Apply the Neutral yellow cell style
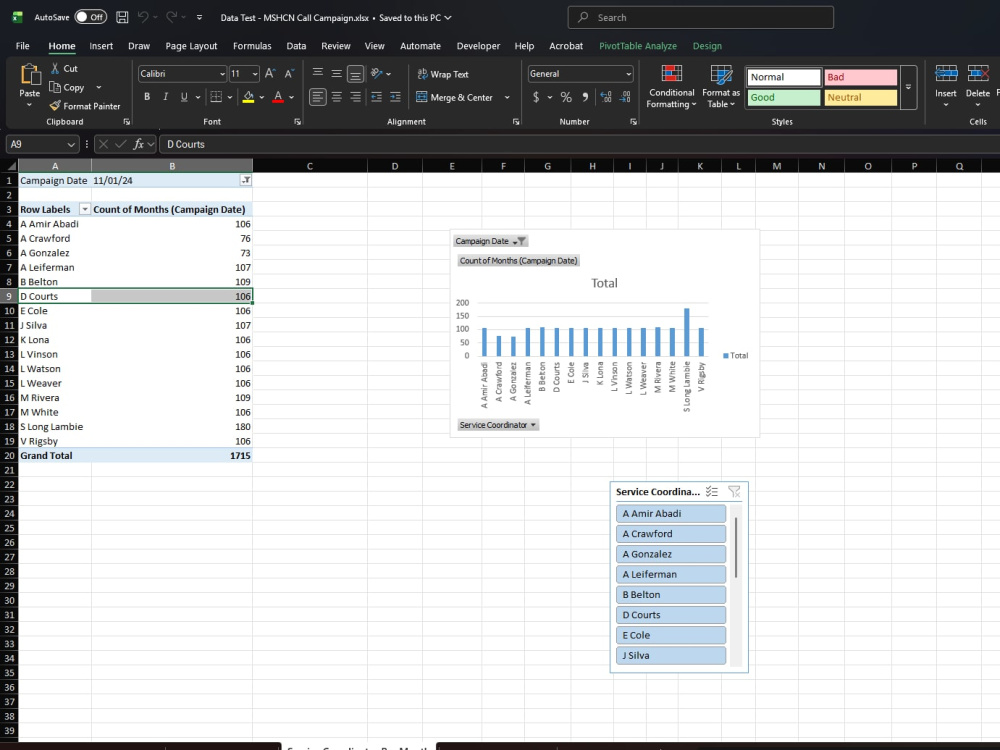 (x=860, y=98)
